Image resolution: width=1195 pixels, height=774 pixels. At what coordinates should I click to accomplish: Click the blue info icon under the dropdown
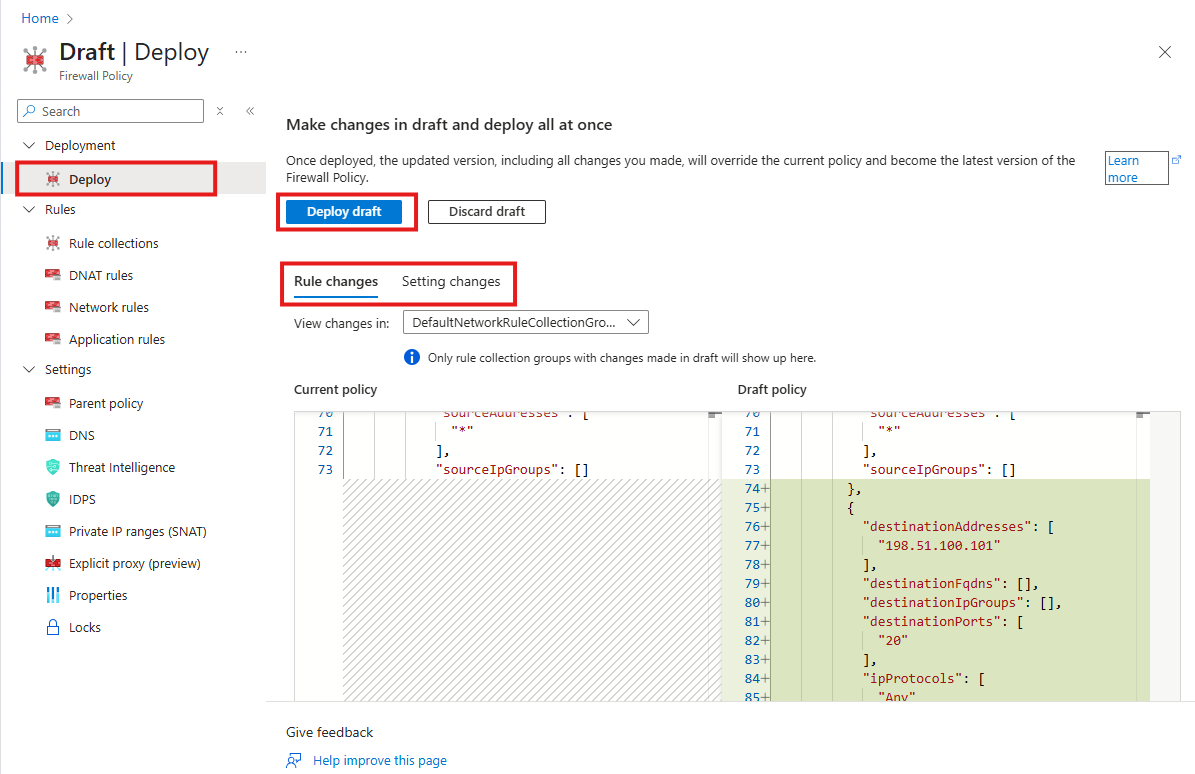tap(412, 357)
